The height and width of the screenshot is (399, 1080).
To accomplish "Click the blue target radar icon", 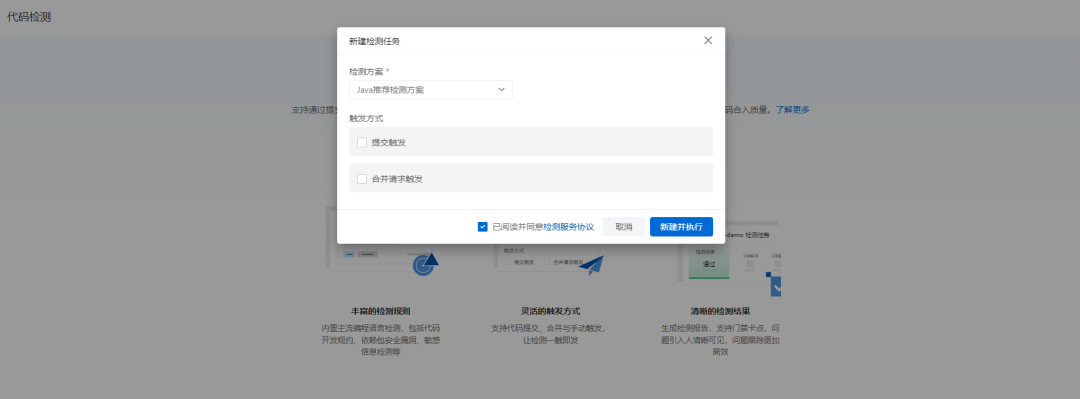I will [425, 265].
